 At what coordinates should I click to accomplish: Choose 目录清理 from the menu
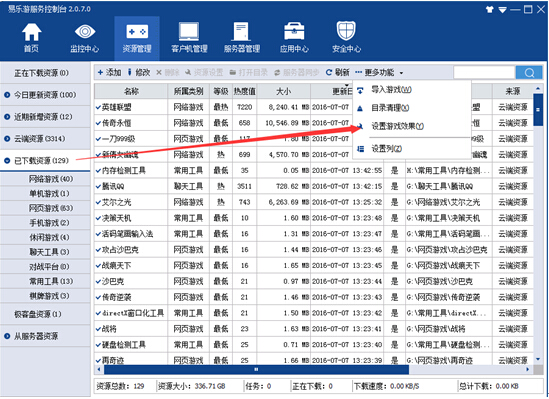coord(412,108)
